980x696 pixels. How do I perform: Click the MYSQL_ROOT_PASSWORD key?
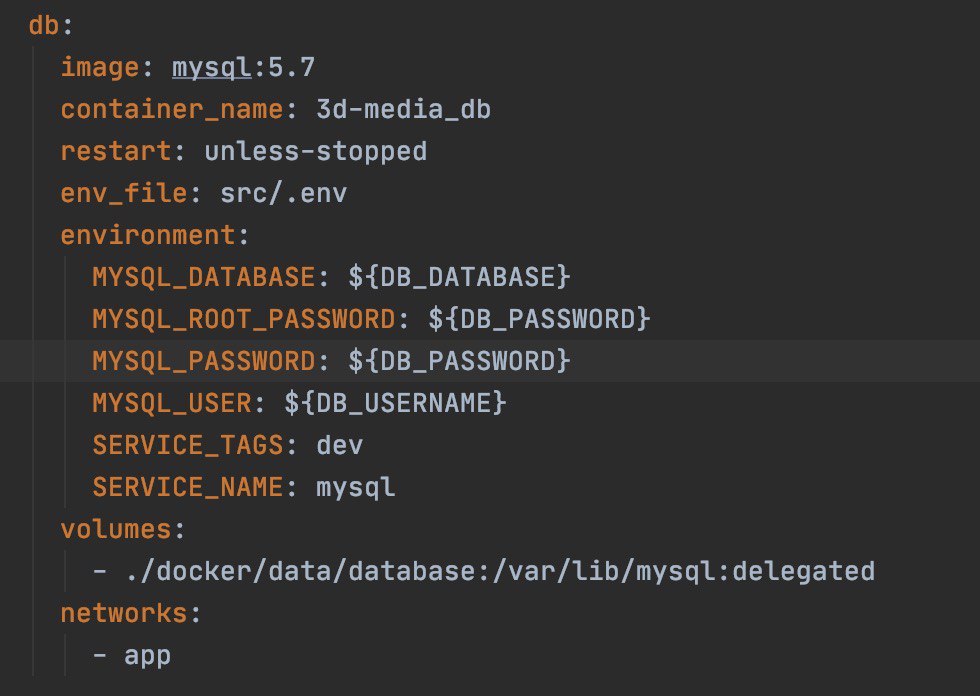click(244, 319)
